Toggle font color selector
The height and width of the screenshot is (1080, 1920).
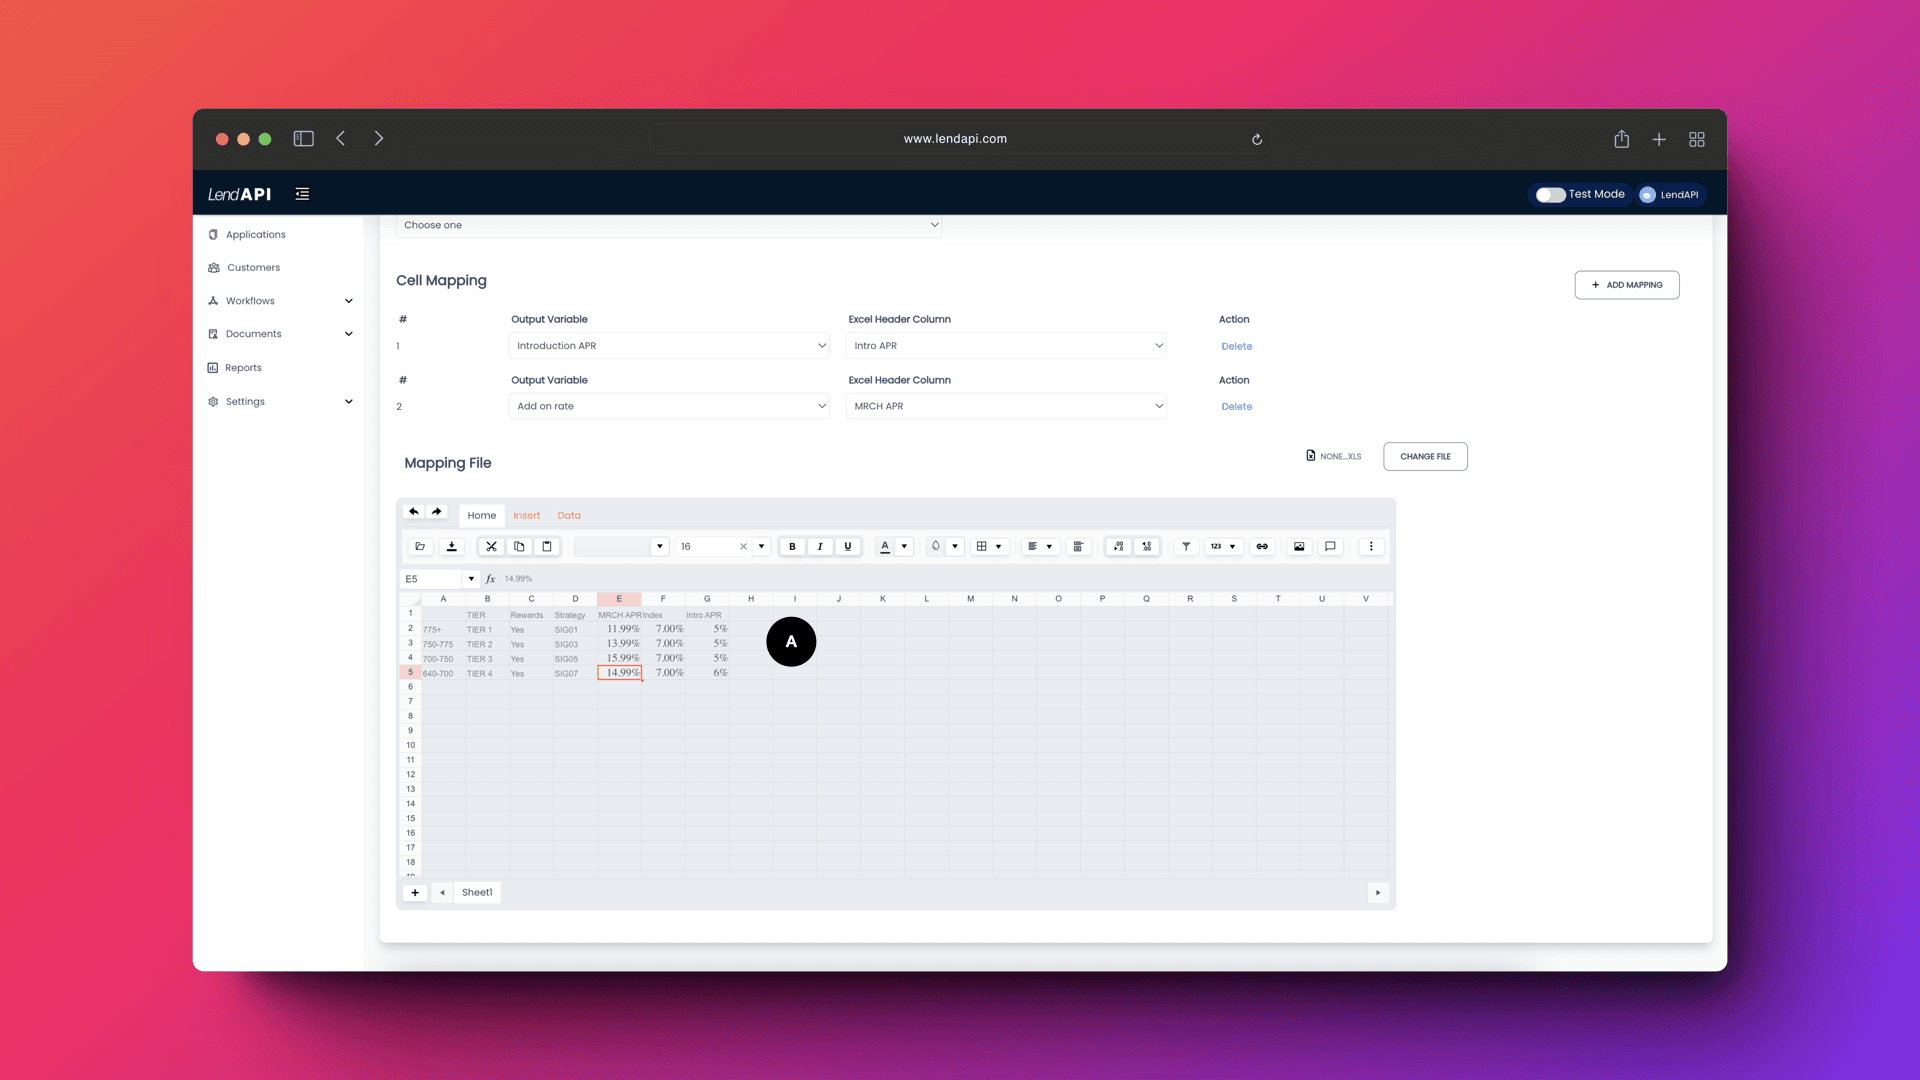(903, 546)
